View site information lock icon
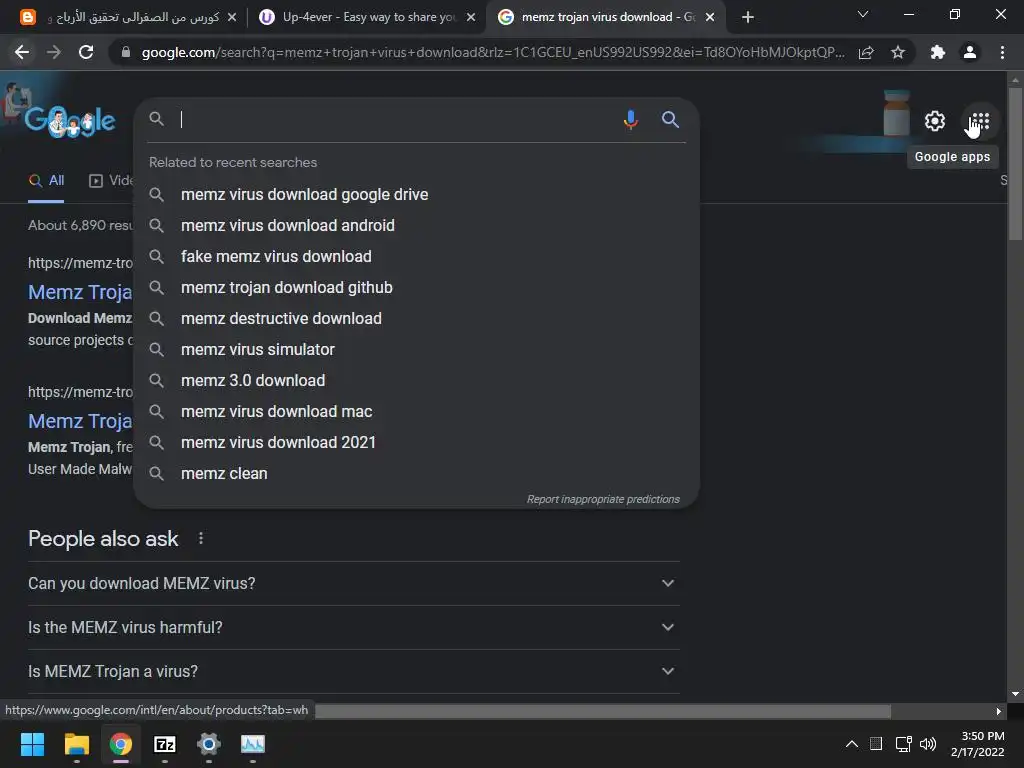This screenshot has width=1024, height=768. click(126, 52)
